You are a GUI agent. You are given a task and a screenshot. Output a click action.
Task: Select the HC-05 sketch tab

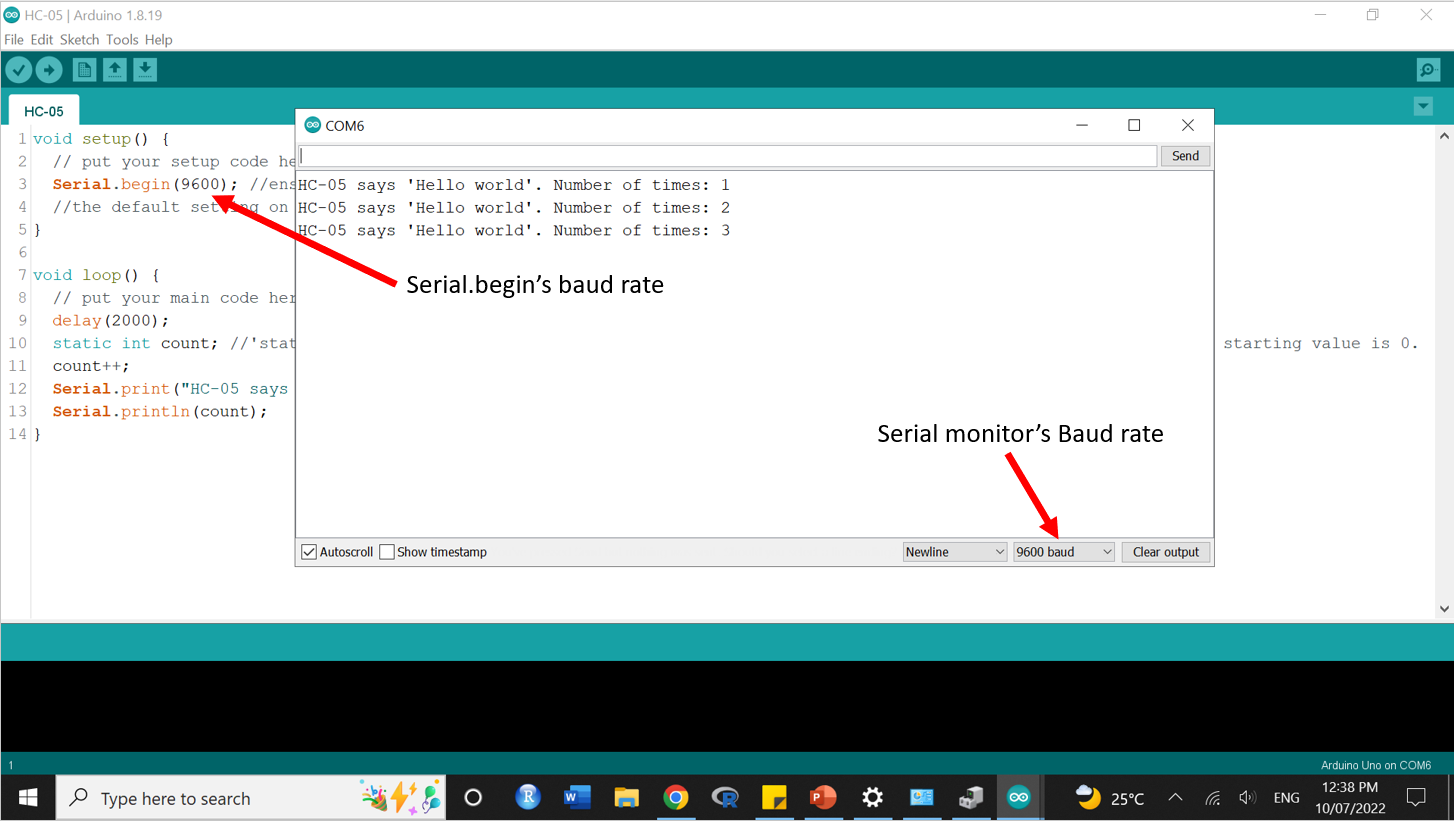(44, 112)
